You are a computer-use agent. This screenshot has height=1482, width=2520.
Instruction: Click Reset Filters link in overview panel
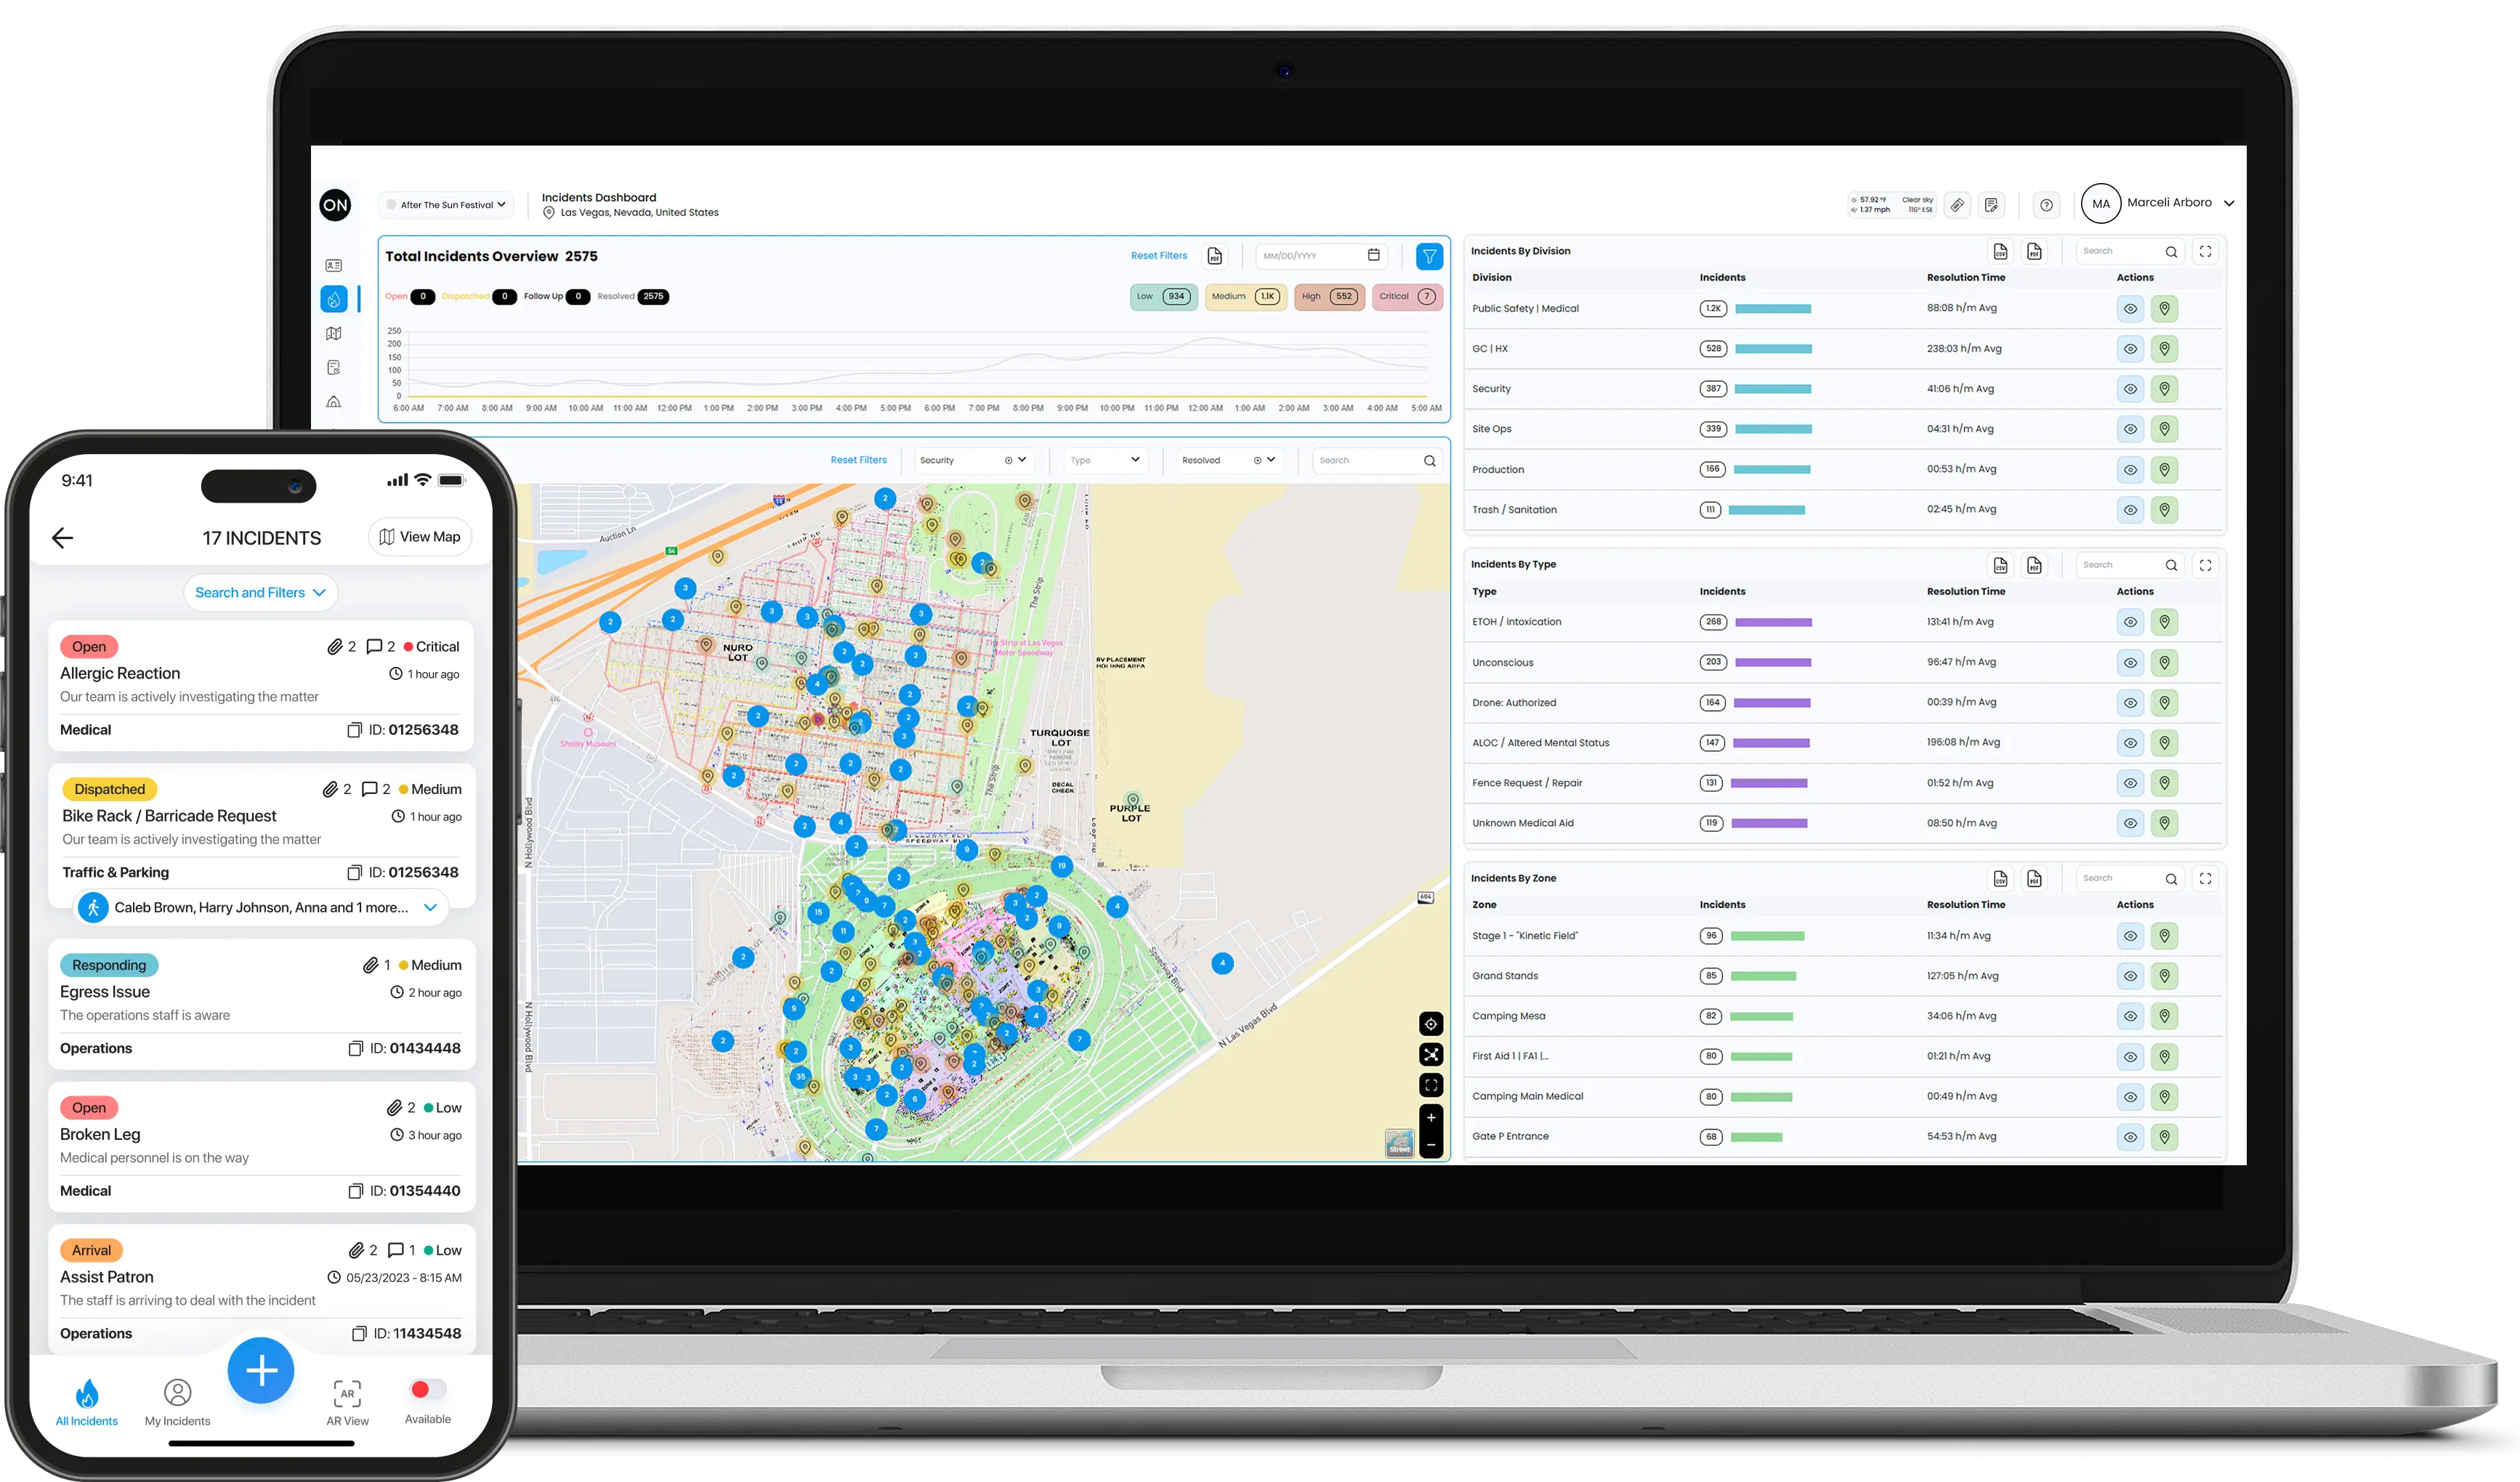[x=1158, y=256]
